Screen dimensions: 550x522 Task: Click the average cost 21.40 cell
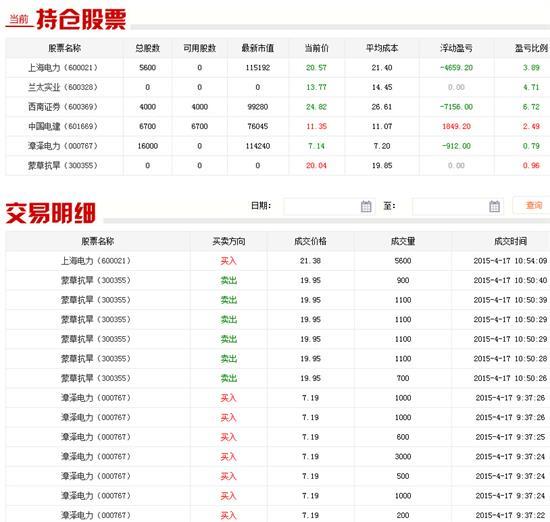[382, 68]
